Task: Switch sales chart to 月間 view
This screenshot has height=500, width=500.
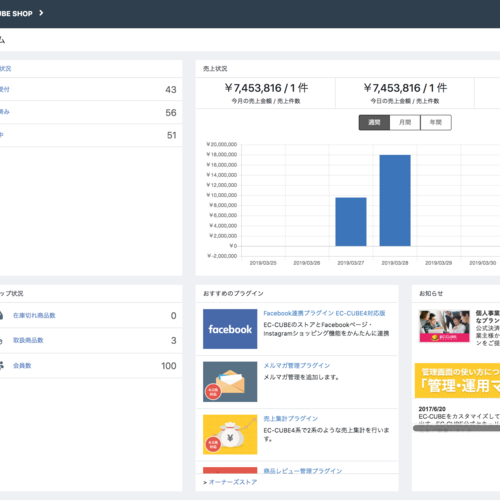Action: click(405, 122)
